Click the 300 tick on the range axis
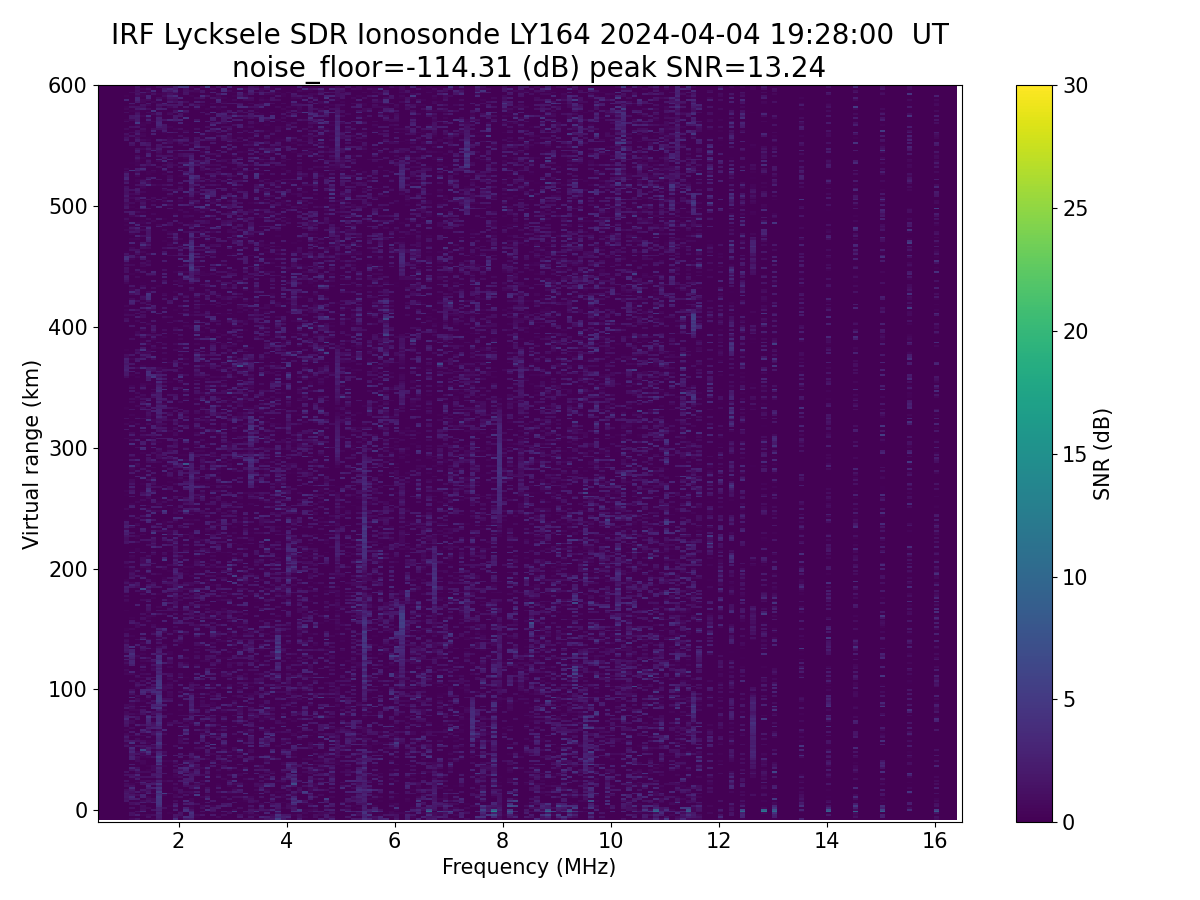This screenshot has height=900, width=1200. pos(68,448)
